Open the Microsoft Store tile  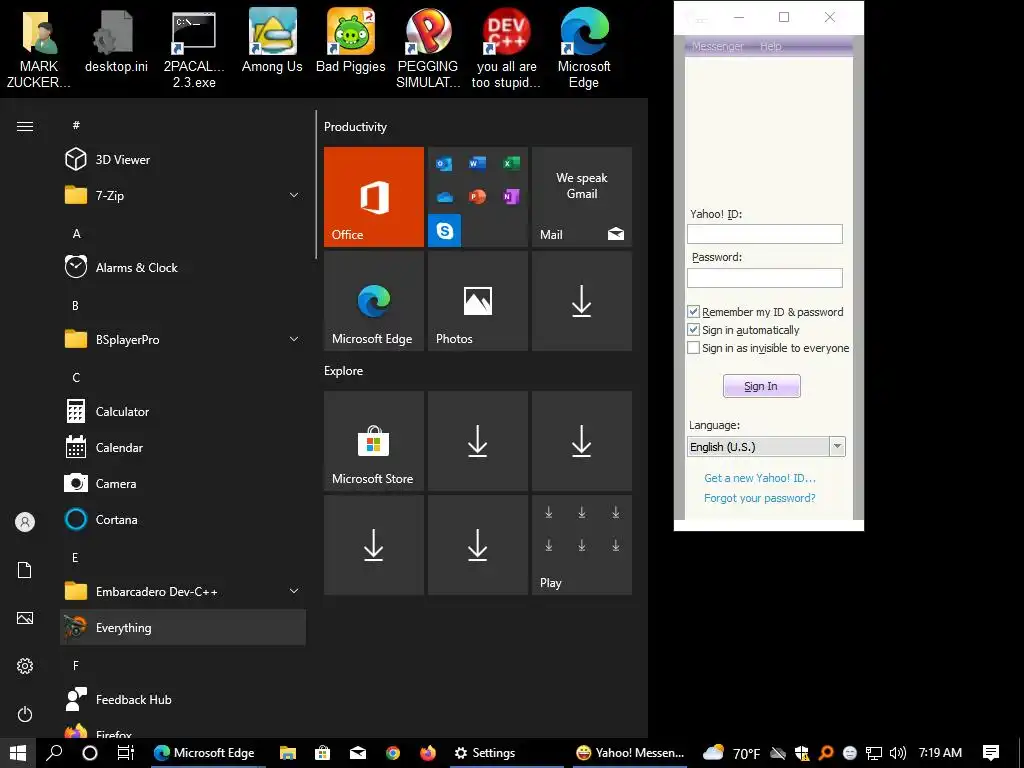pyautogui.click(x=374, y=441)
